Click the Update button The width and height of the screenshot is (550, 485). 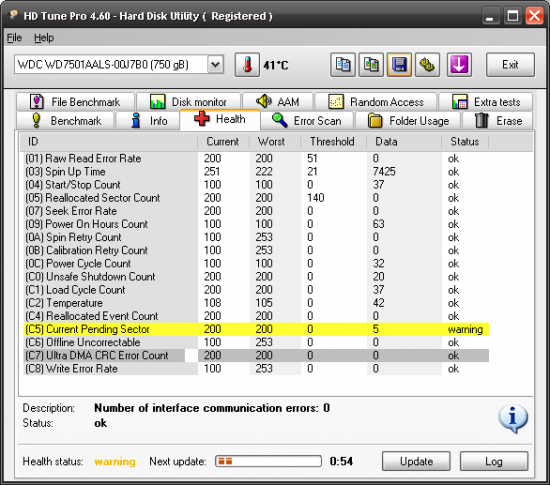(x=416, y=461)
